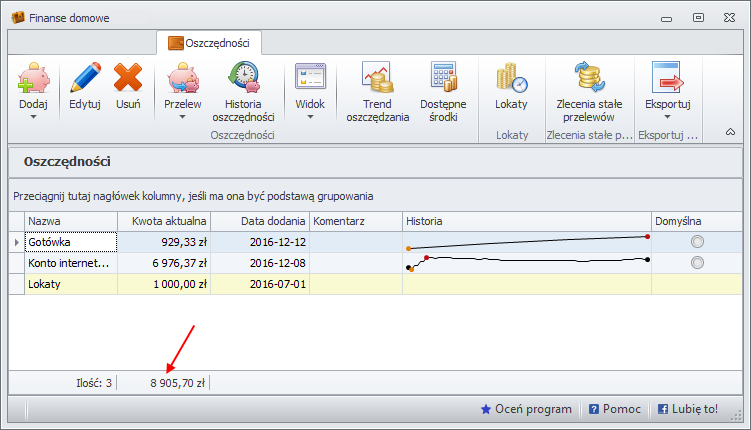Open Pomoc in the status bar

click(x=614, y=409)
